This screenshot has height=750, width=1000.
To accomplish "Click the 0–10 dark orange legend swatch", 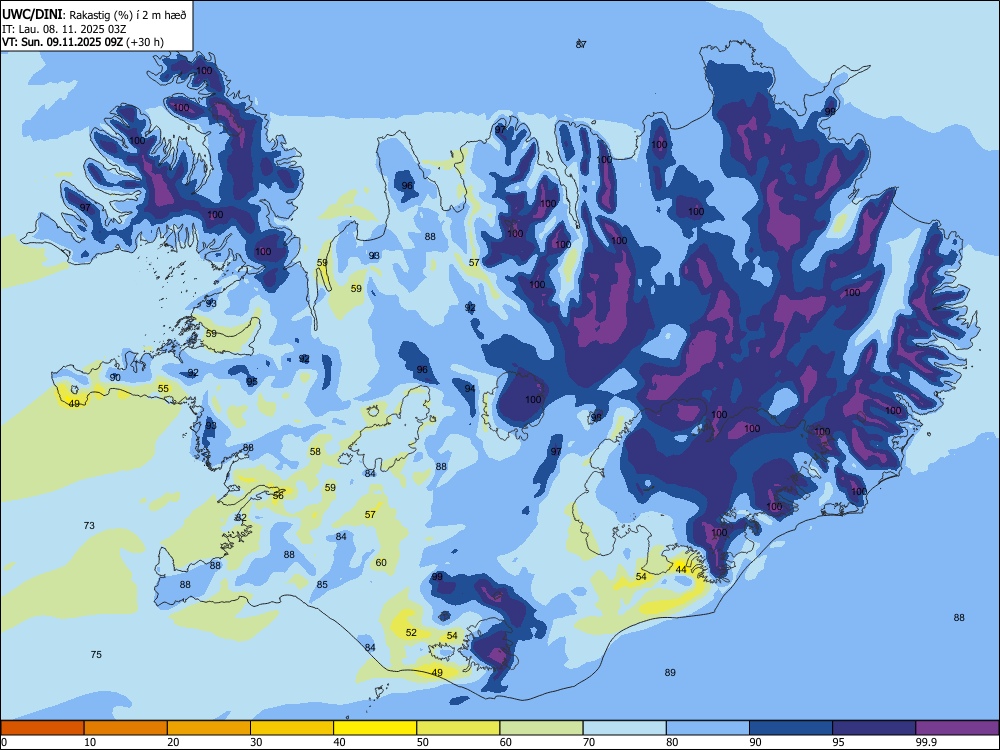I will pyautogui.click(x=42, y=728).
